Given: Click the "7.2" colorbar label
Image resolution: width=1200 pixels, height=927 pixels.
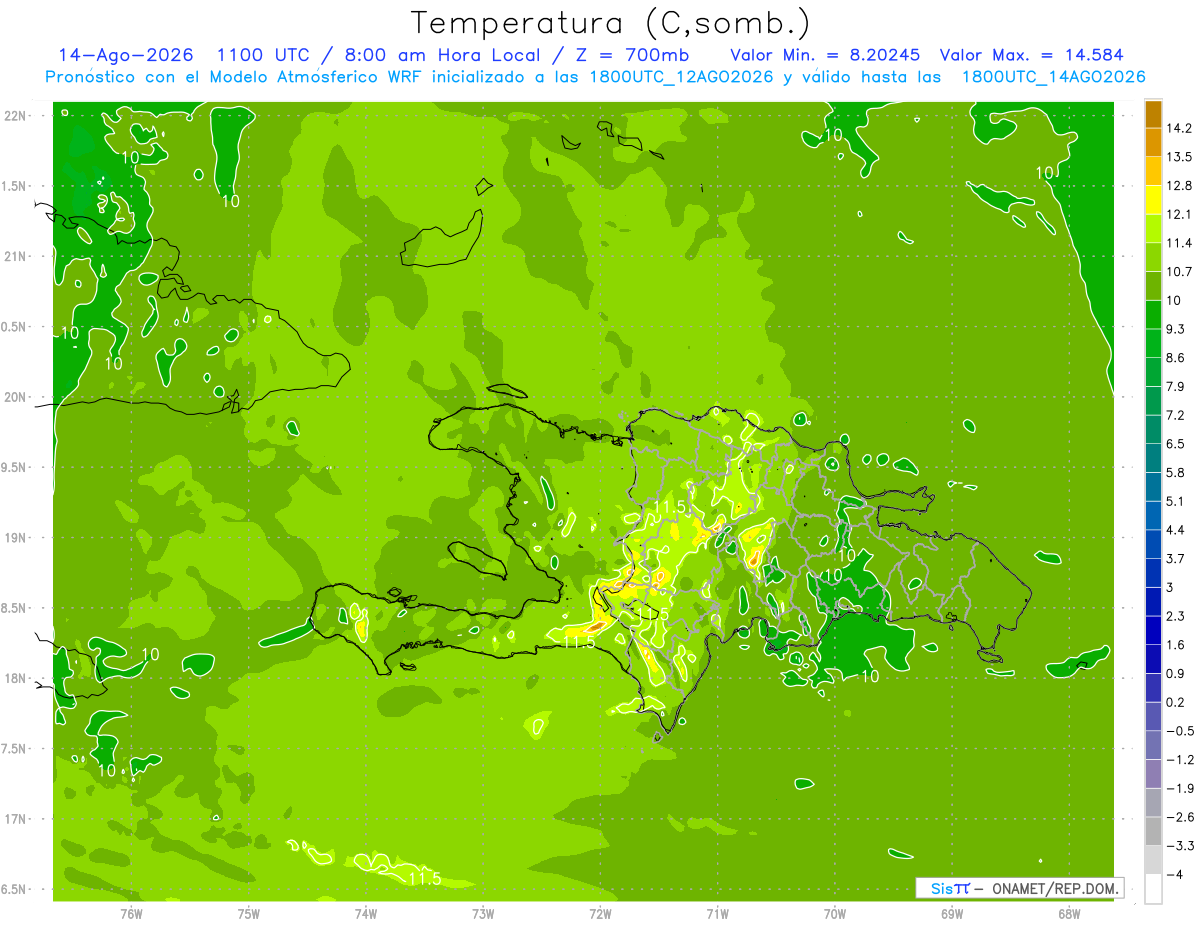Looking at the screenshot, I should (x=1176, y=415).
